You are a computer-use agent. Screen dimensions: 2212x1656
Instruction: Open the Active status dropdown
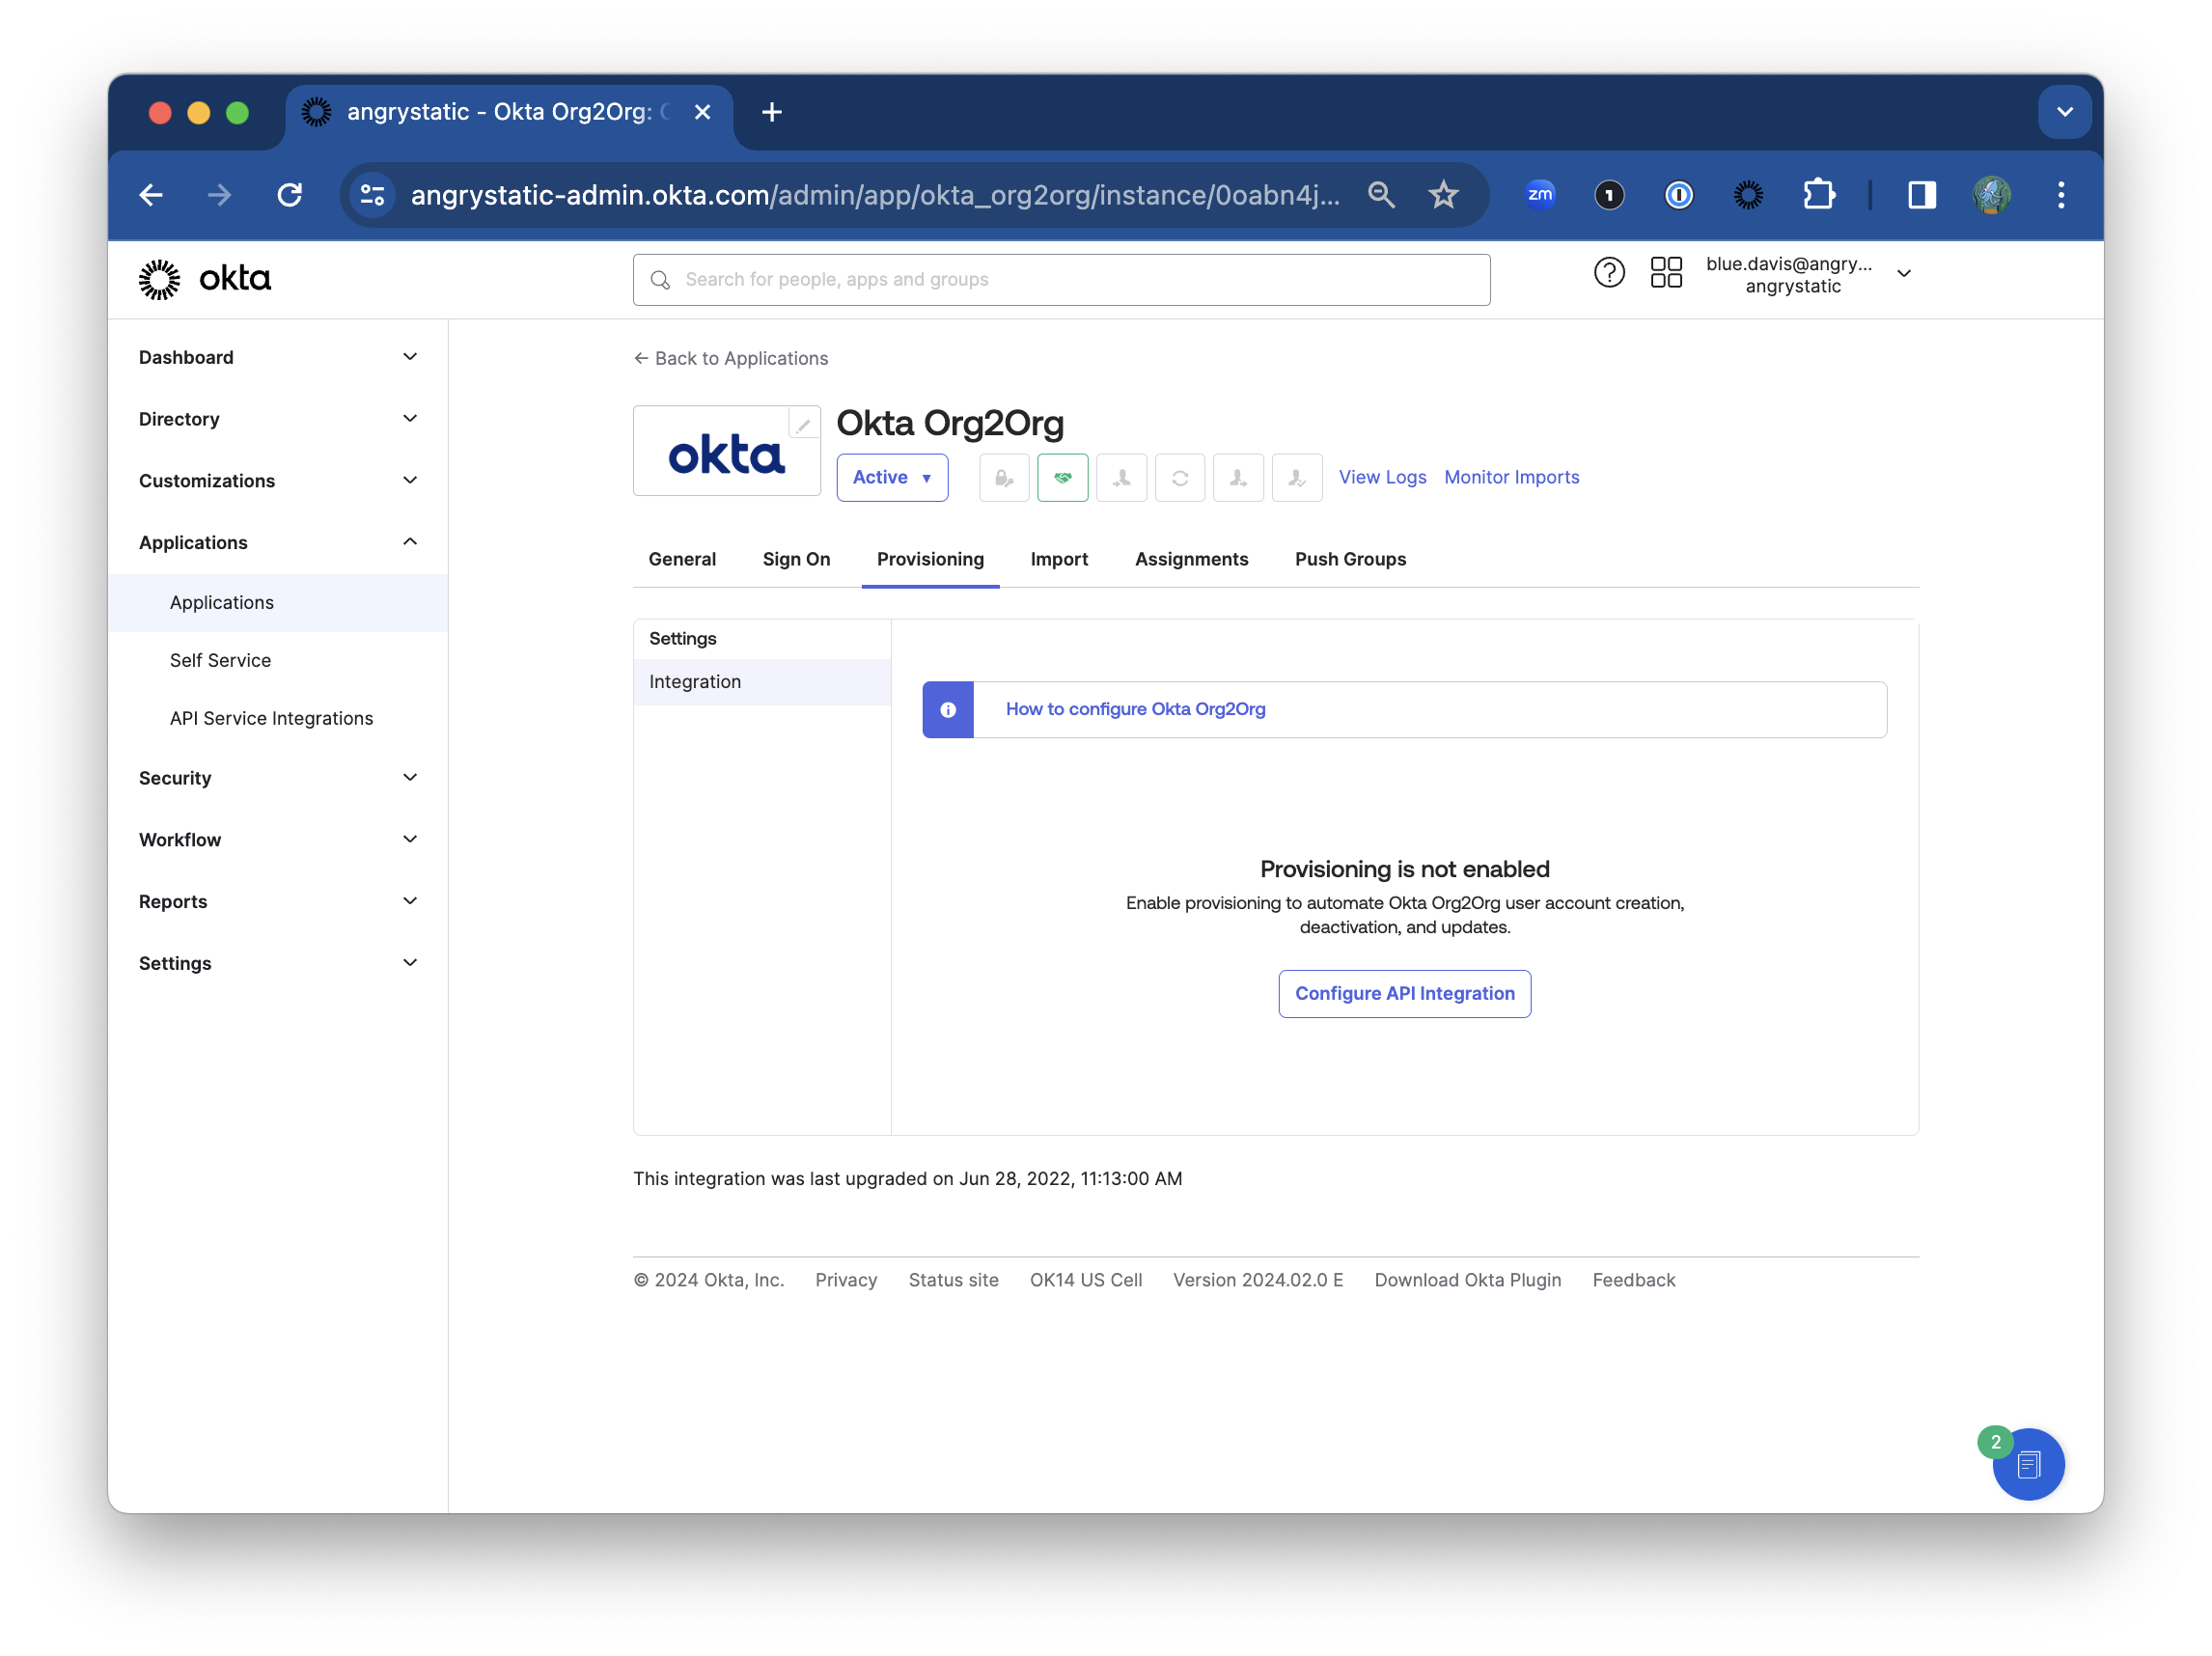tap(891, 477)
